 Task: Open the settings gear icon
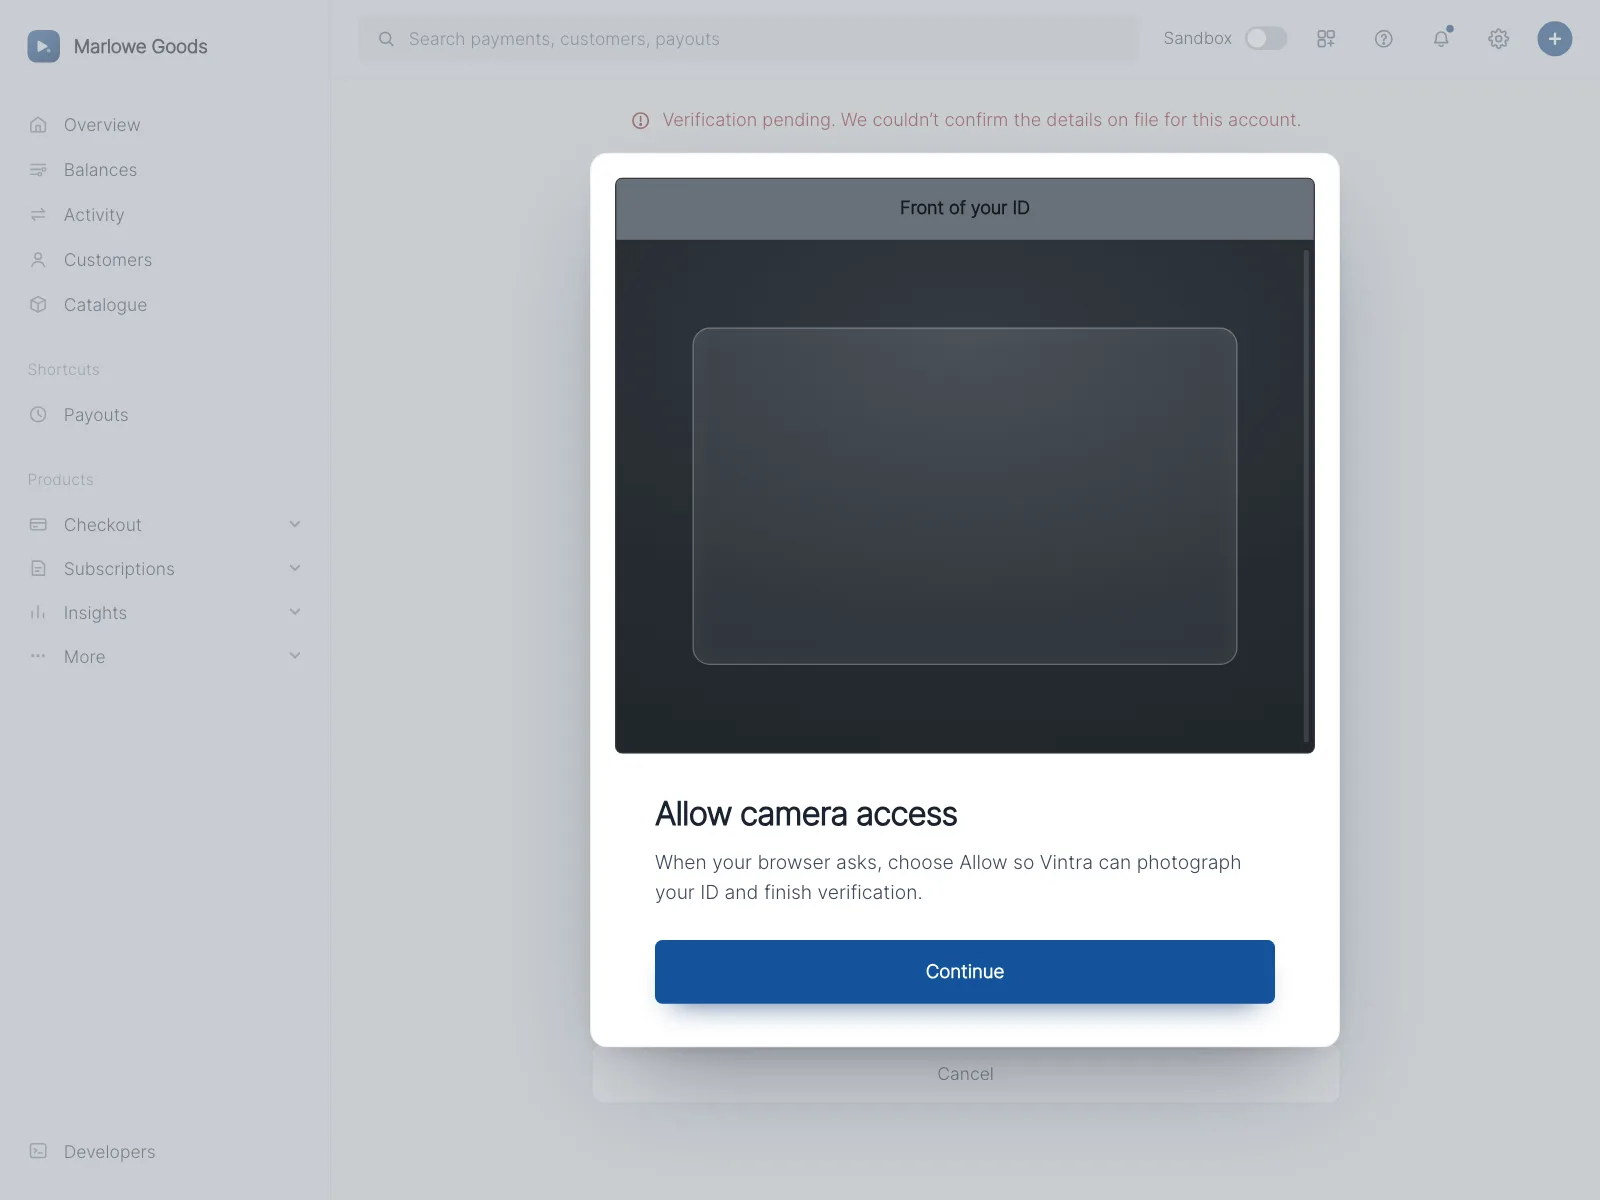coord(1498,39)
